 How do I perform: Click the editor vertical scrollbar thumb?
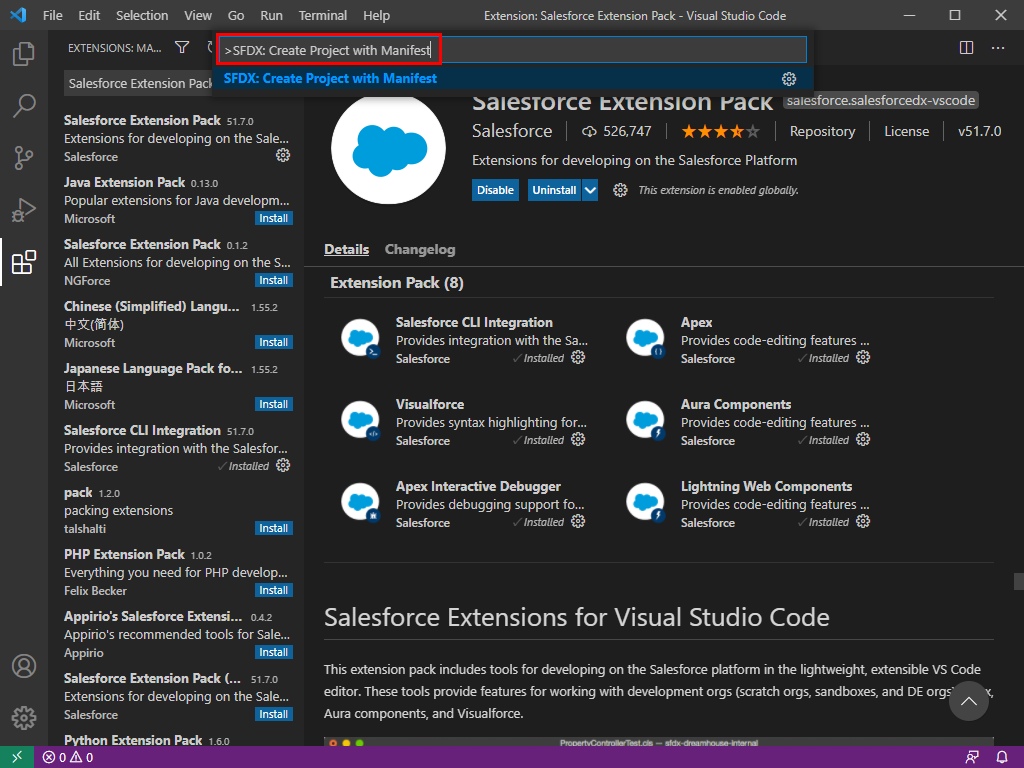pos(1019,581)
